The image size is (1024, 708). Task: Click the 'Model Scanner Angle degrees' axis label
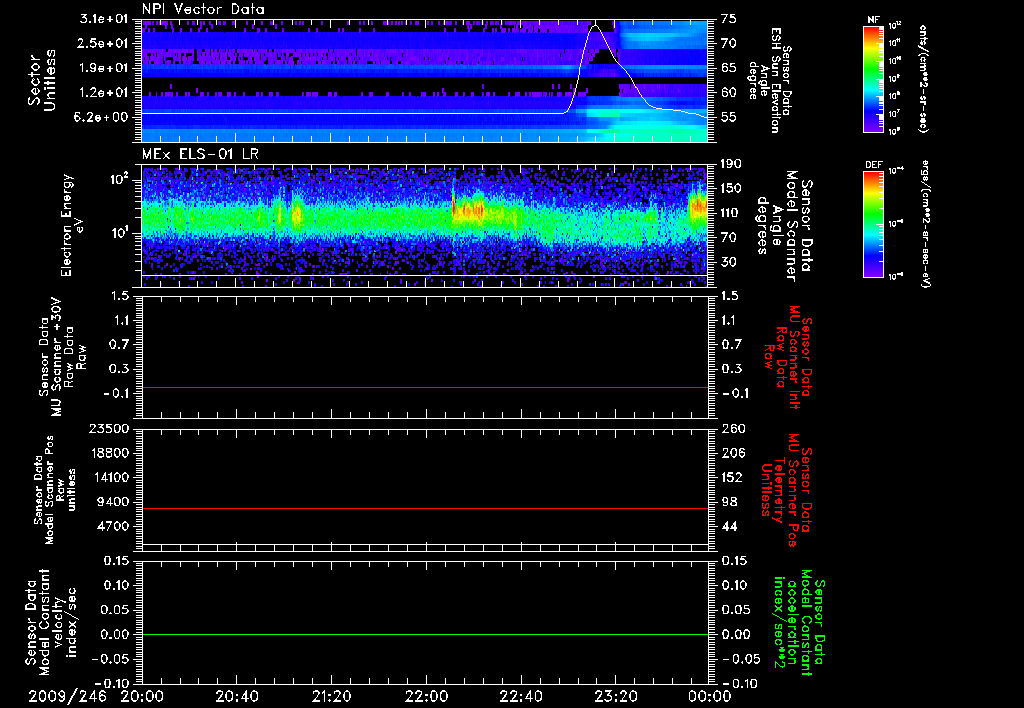click(x=784, y=226)
